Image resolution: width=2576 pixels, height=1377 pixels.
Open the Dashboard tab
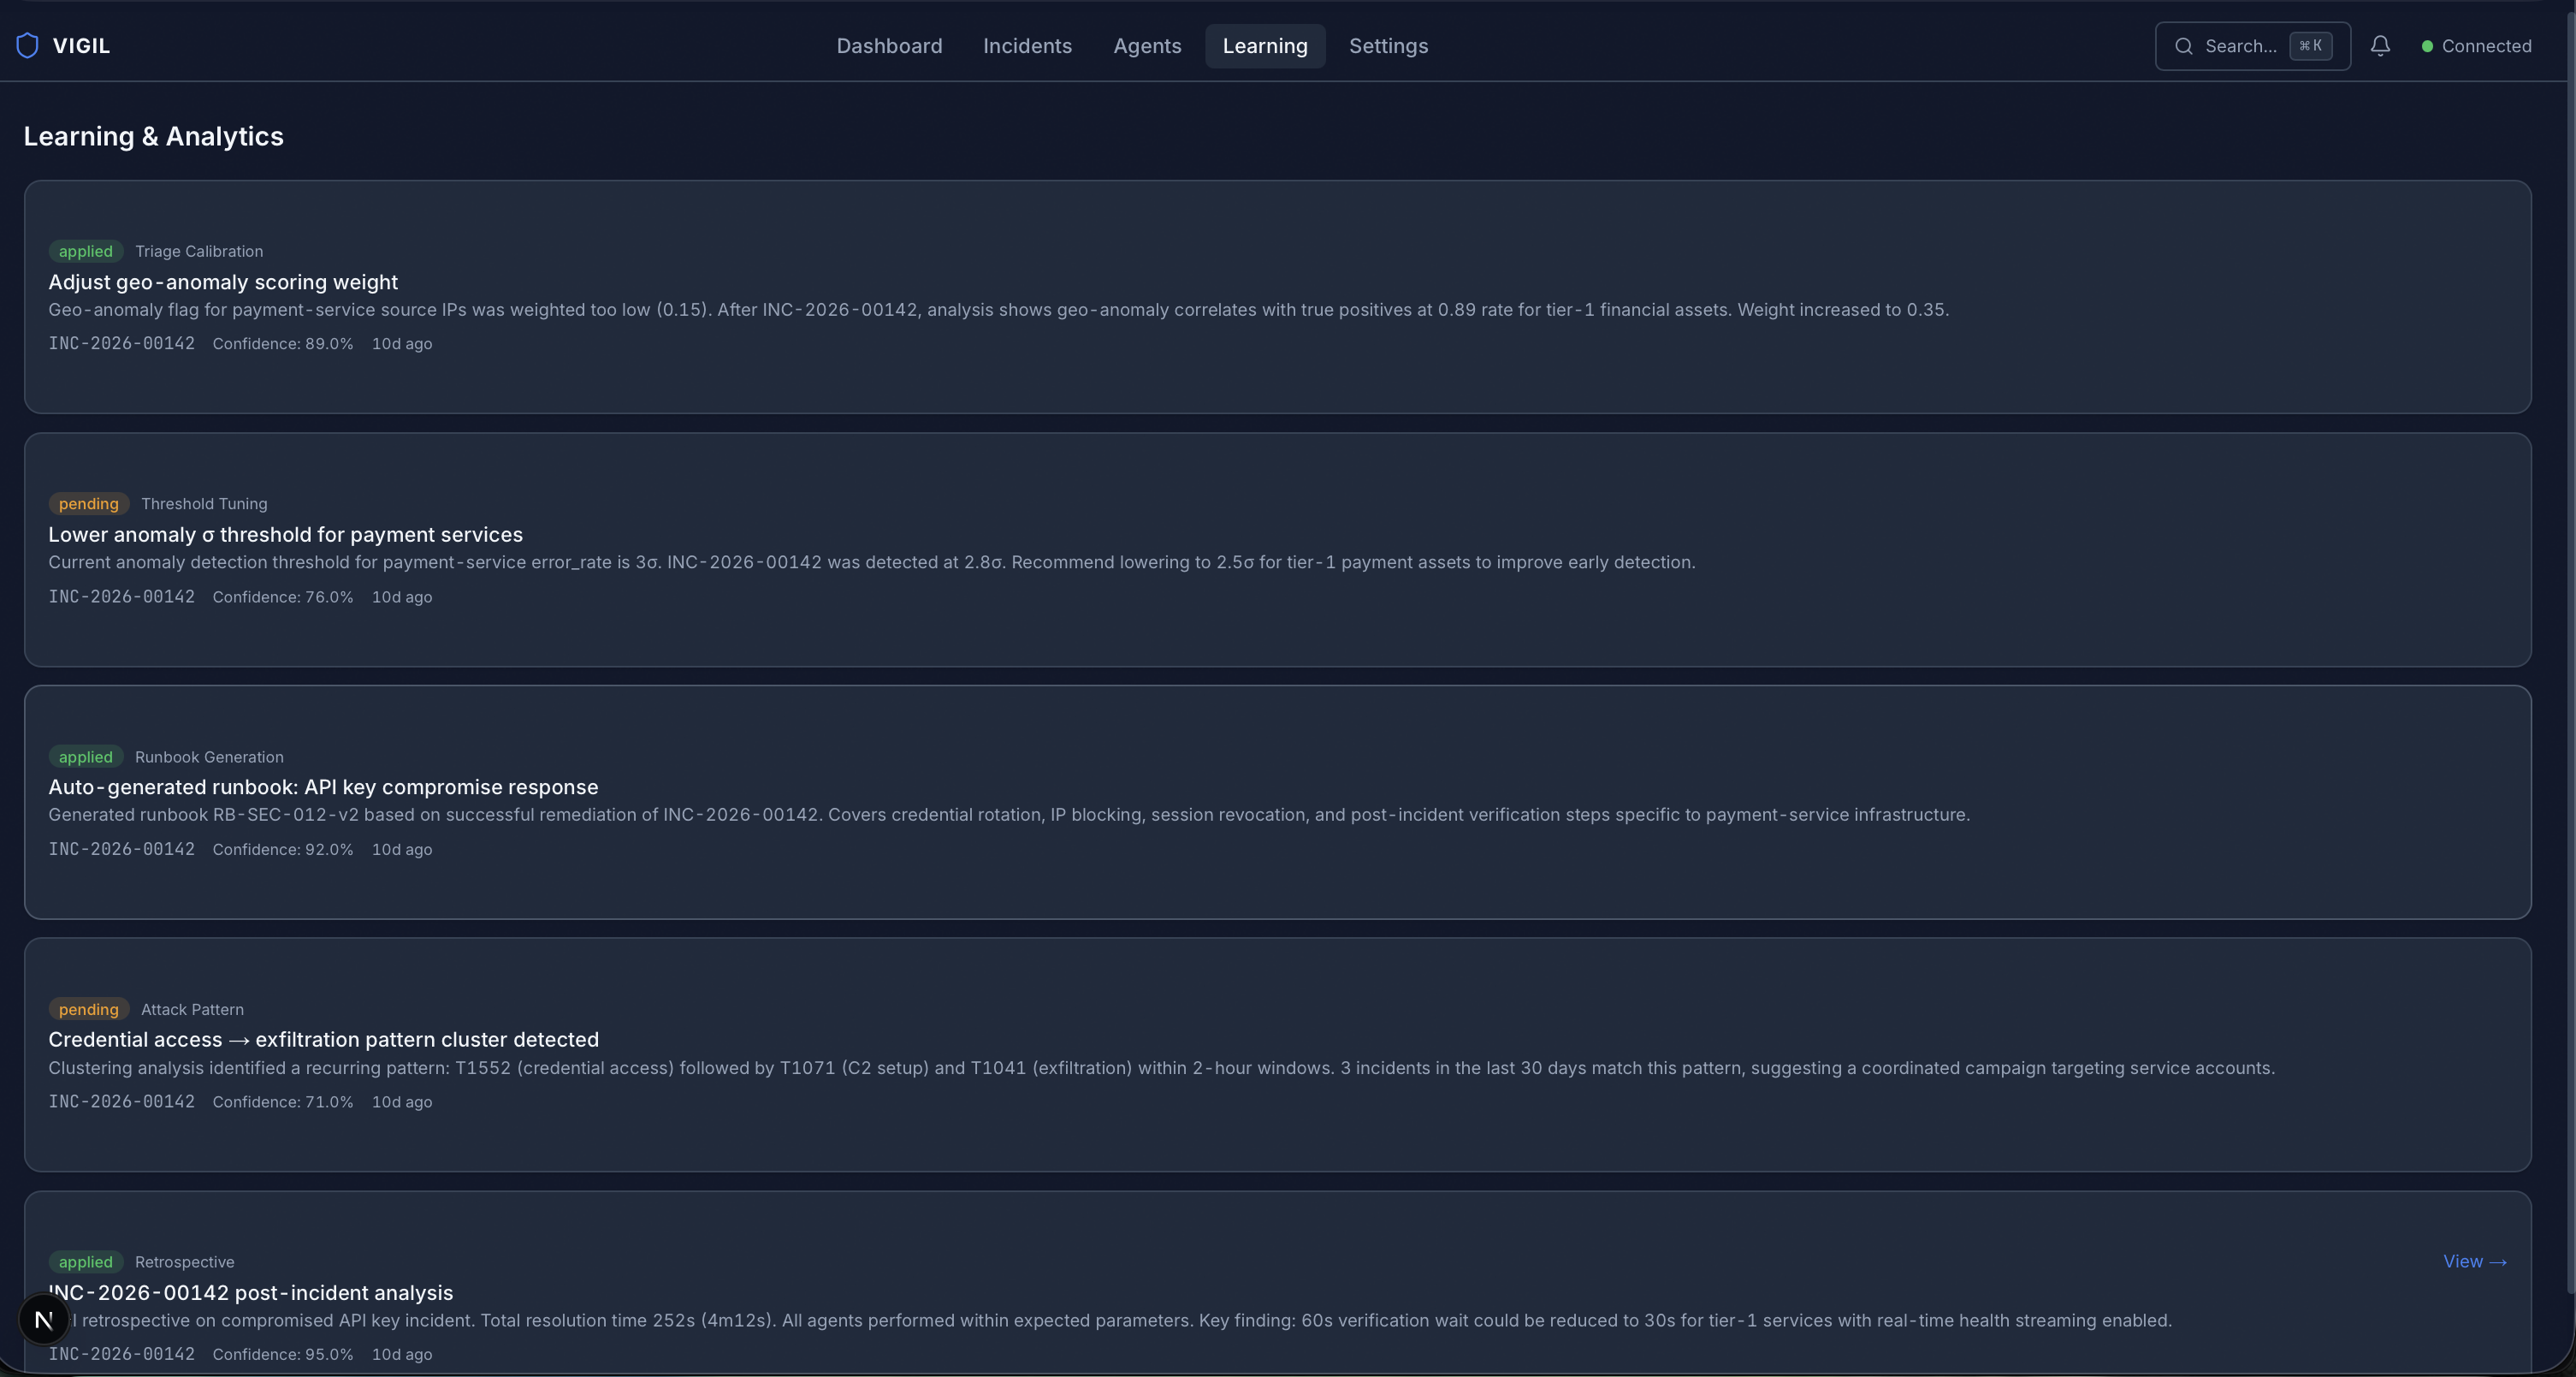tap(889, 46)
